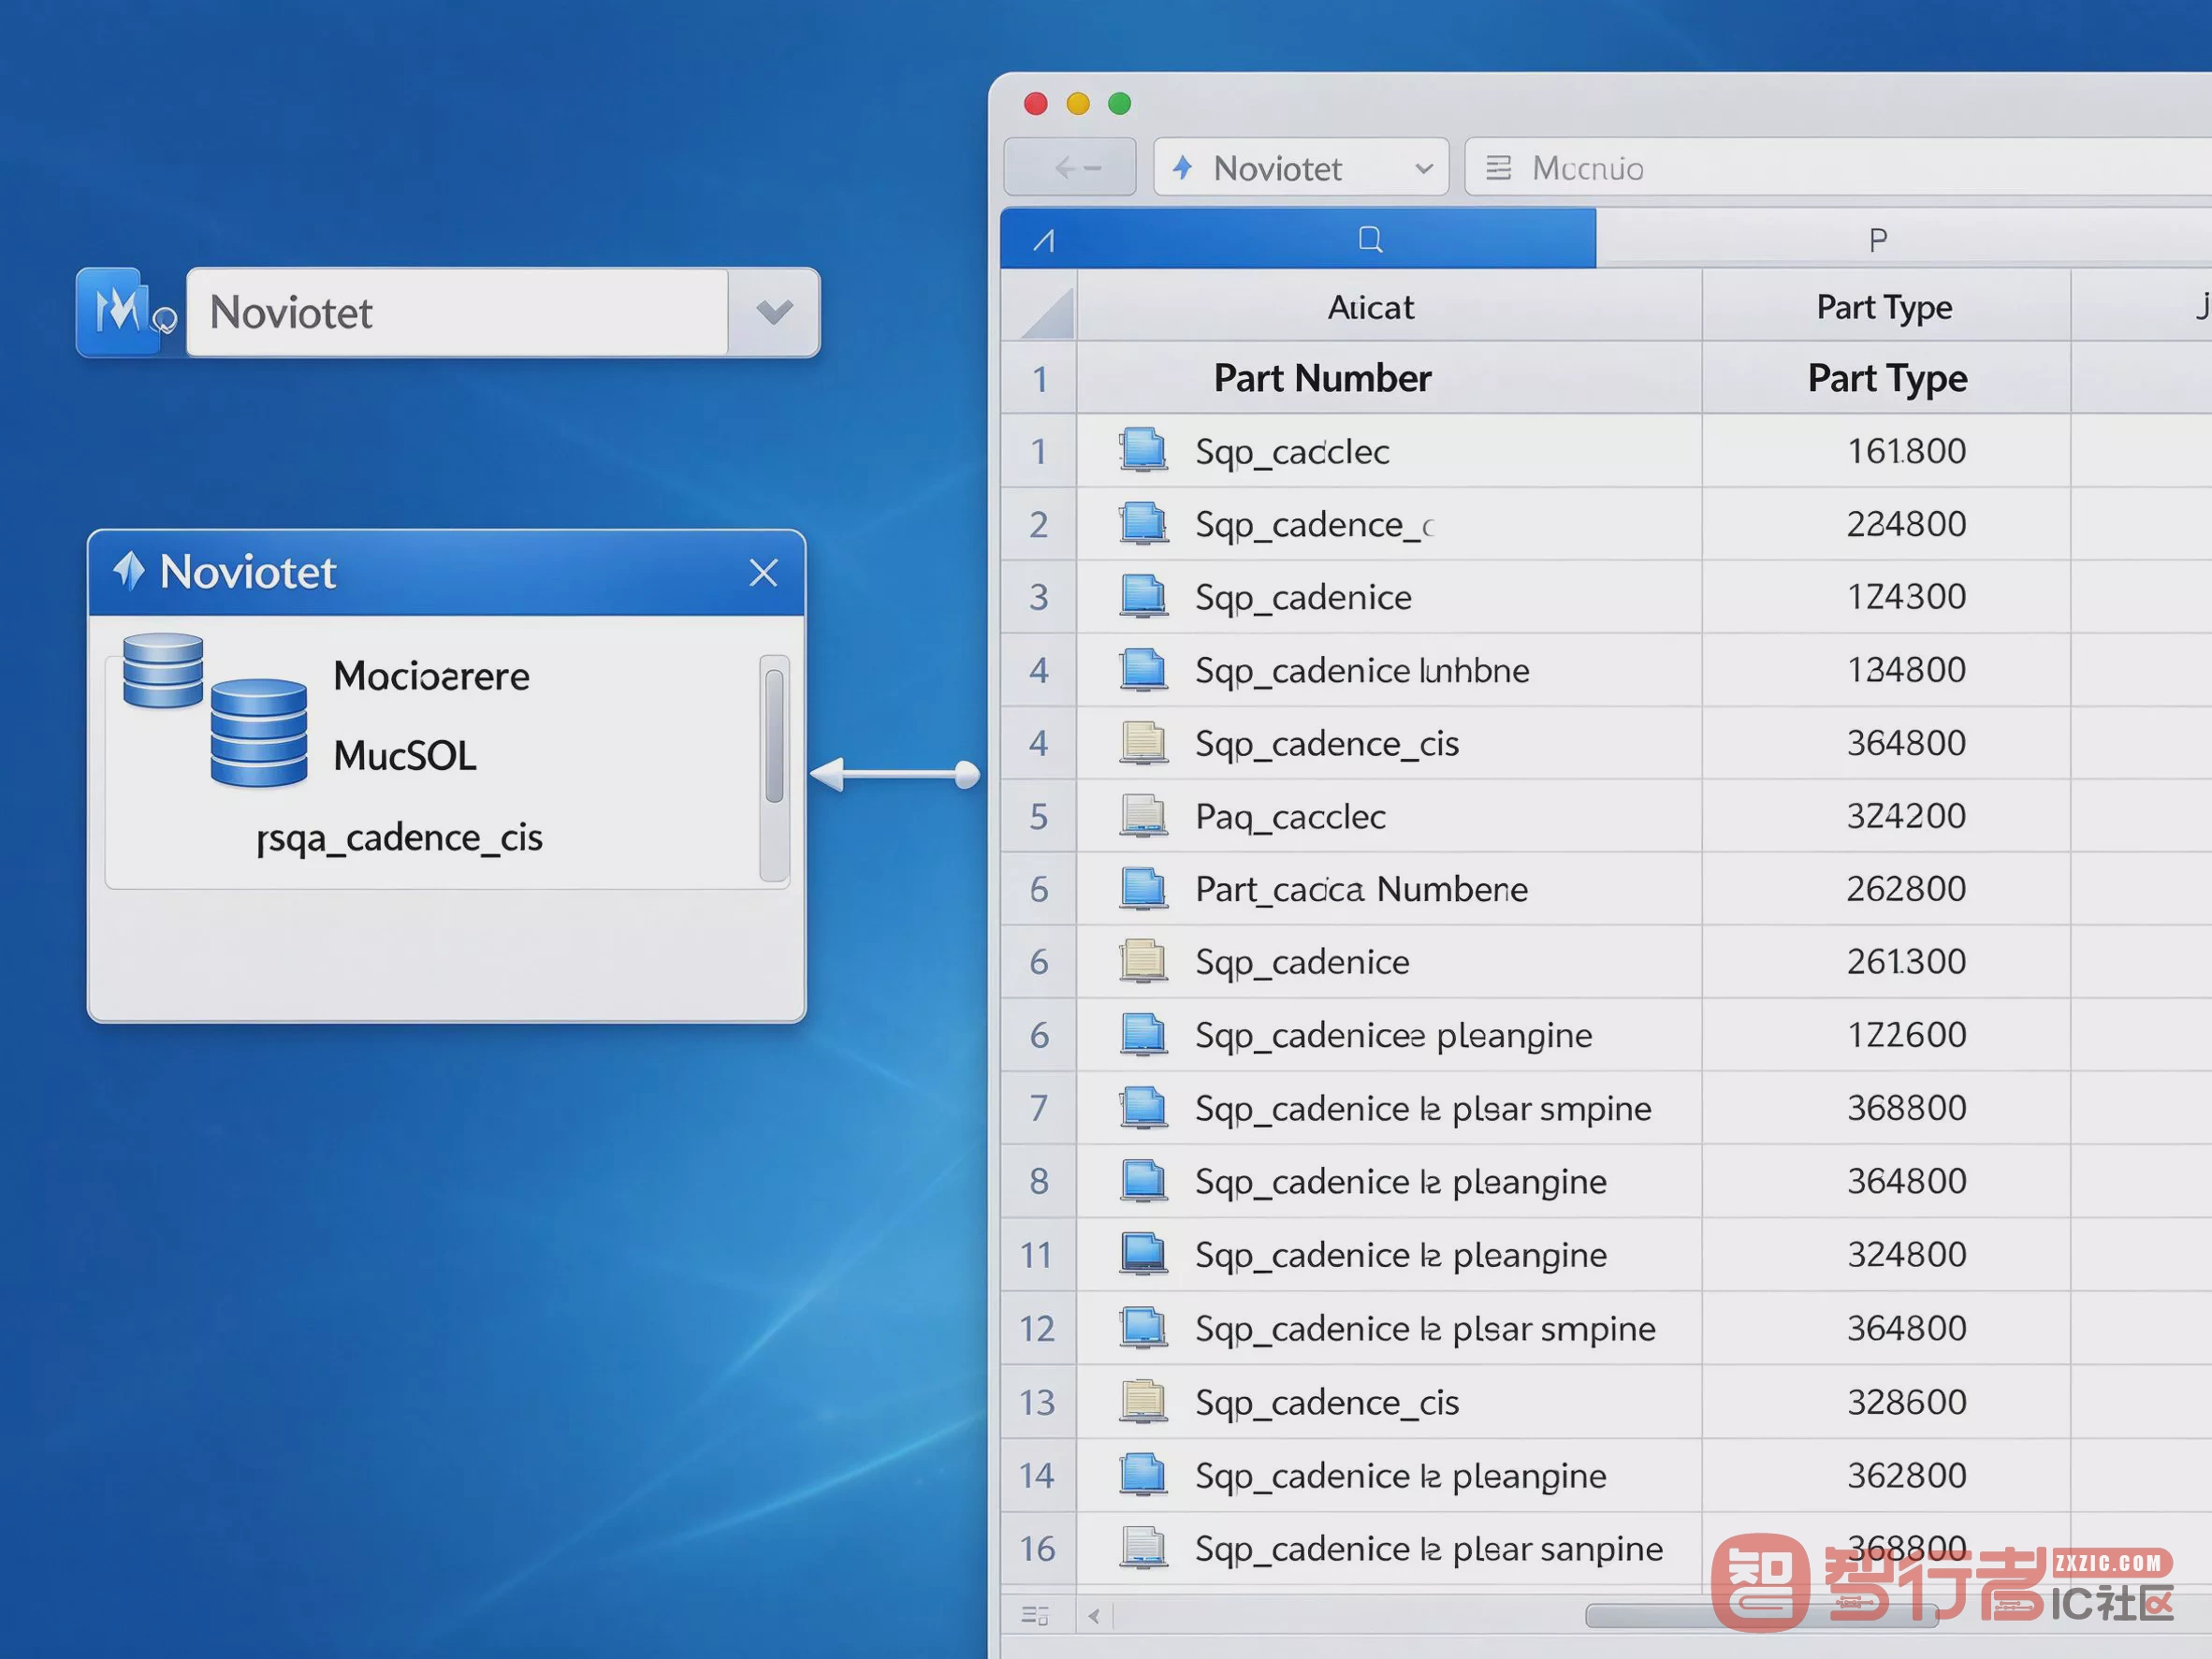Screen dimensions: 2212x1659
Task: Click the horizontal scrollbar left arrow
Action: 1094,1615
